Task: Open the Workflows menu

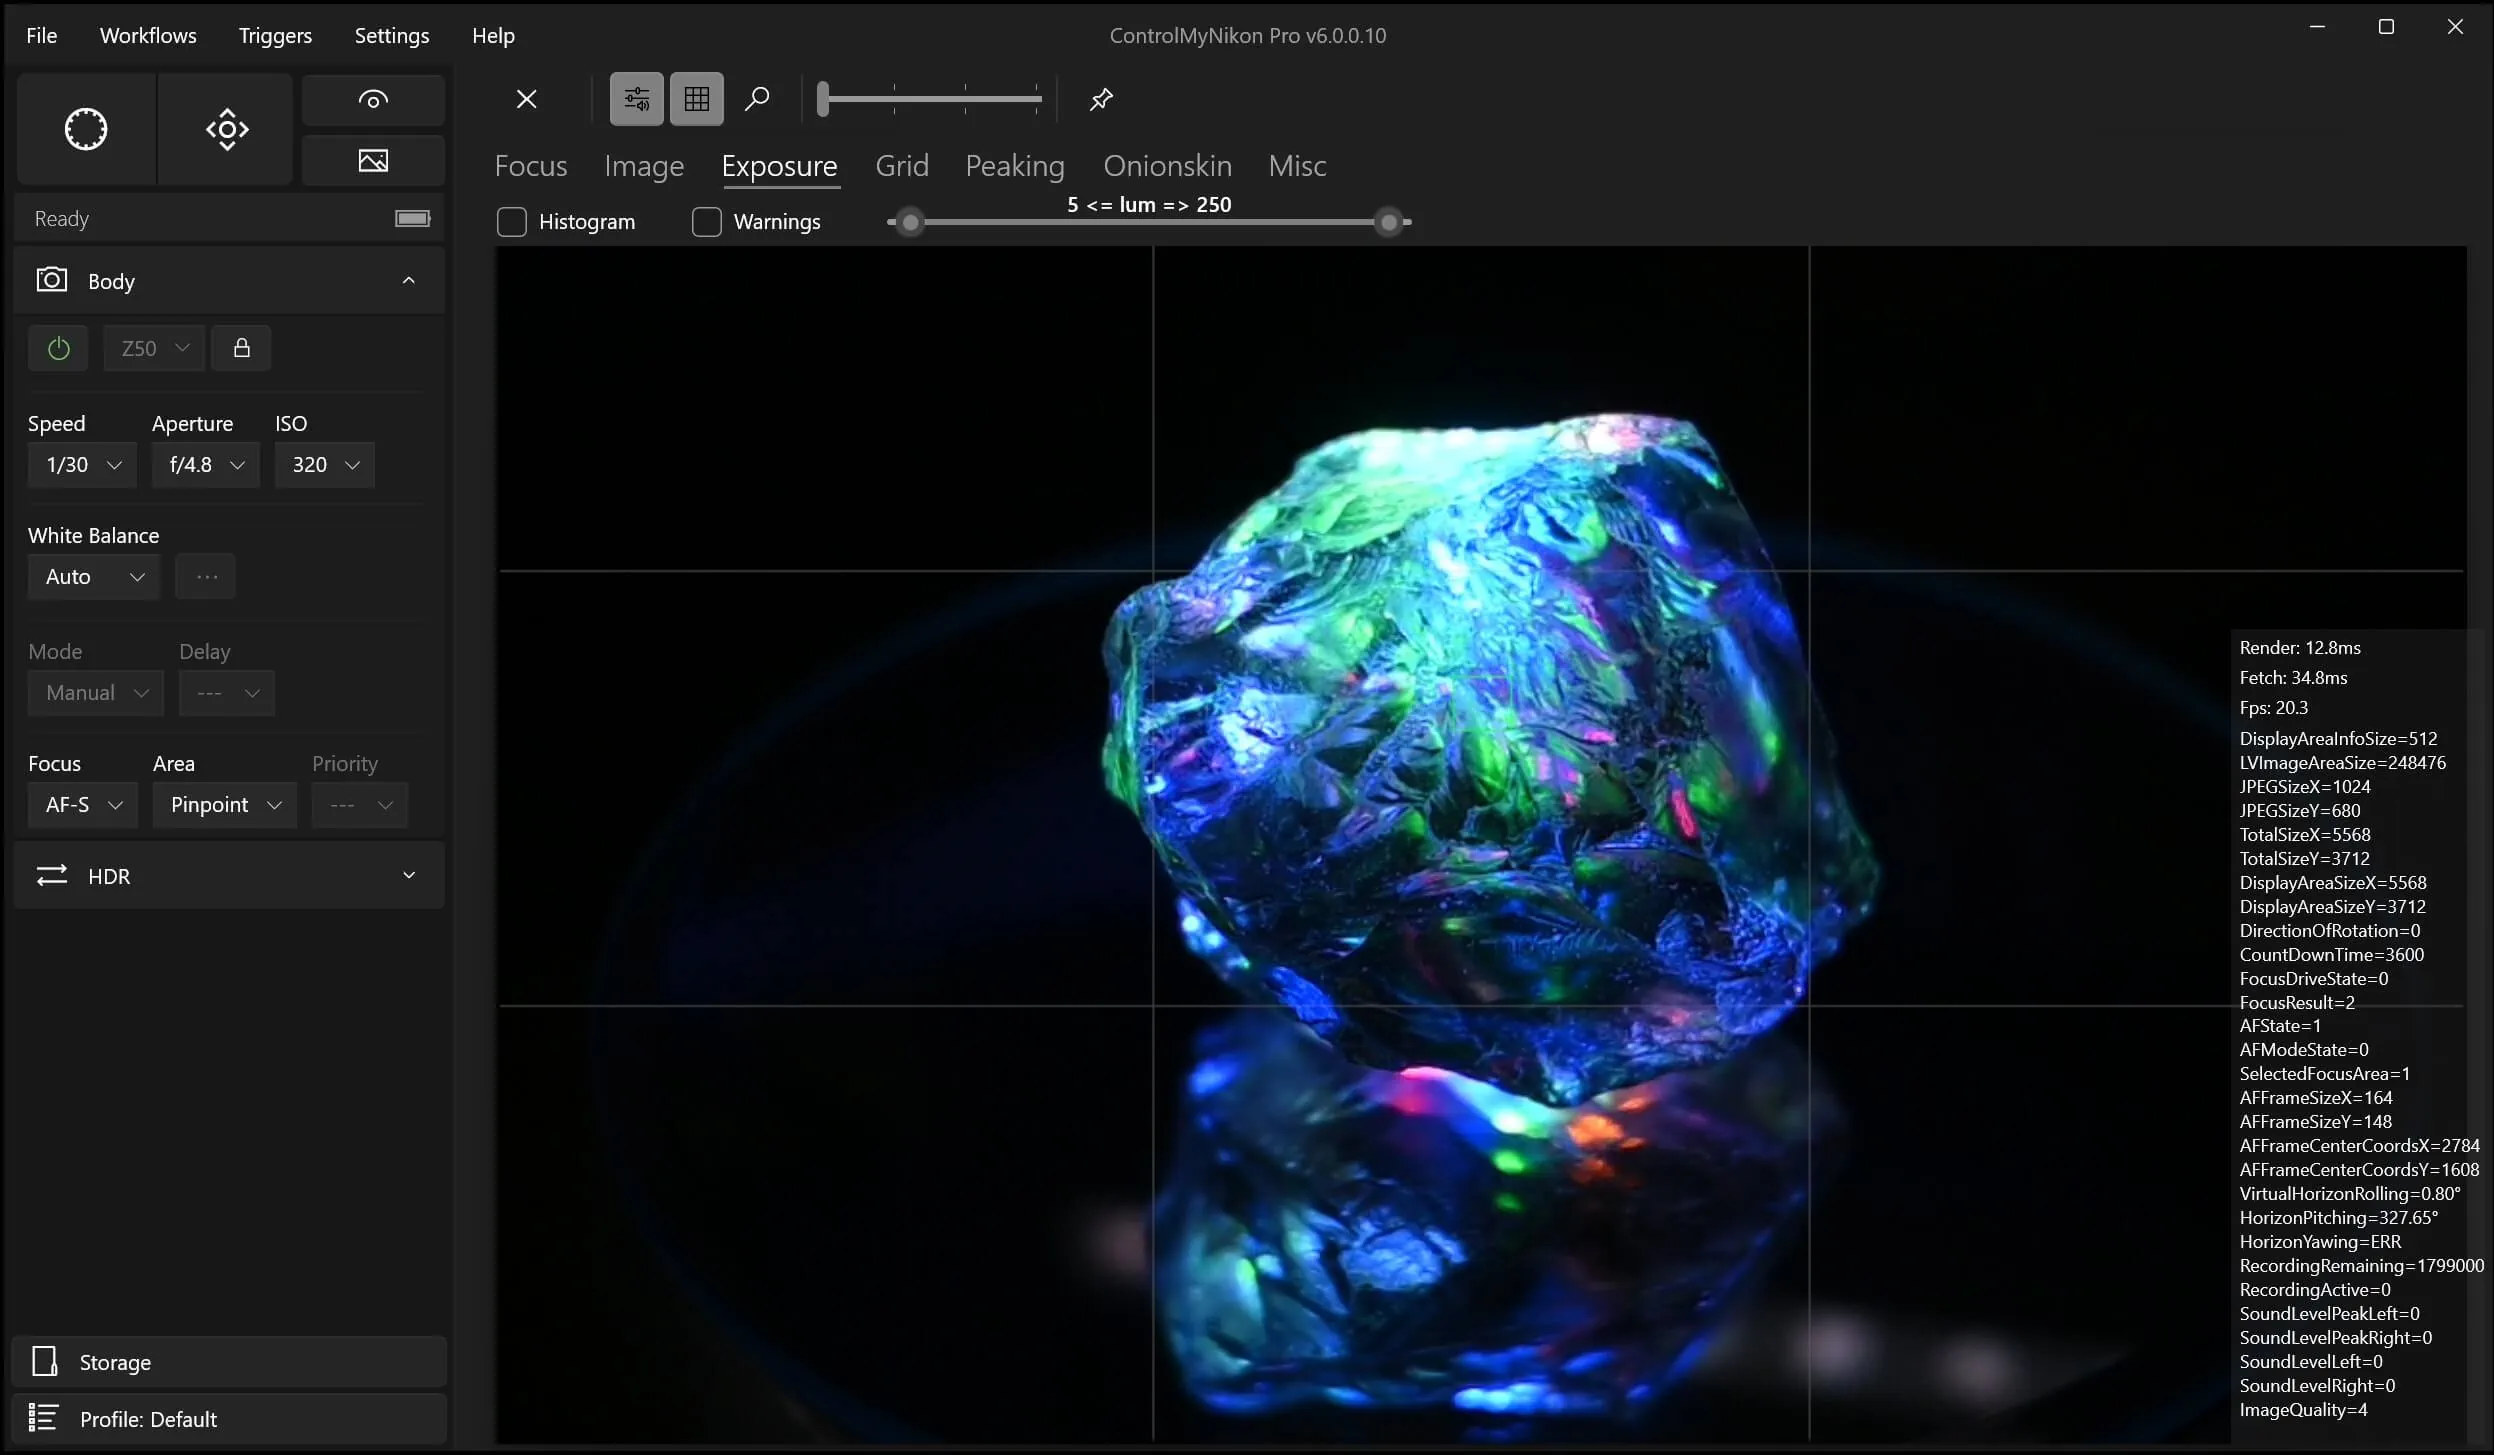Action: [x=148, y=36]
